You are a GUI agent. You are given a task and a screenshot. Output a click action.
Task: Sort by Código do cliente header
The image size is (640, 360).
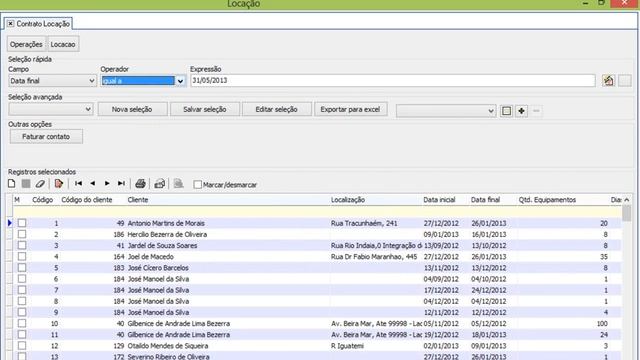[x=87, y=200]
